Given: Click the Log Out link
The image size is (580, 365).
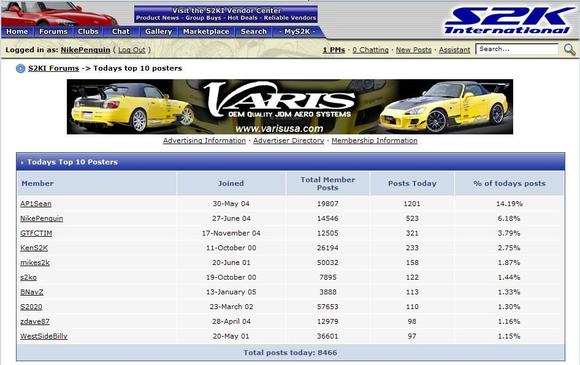Looking at the screenshot, I should (x=132, y=50).
